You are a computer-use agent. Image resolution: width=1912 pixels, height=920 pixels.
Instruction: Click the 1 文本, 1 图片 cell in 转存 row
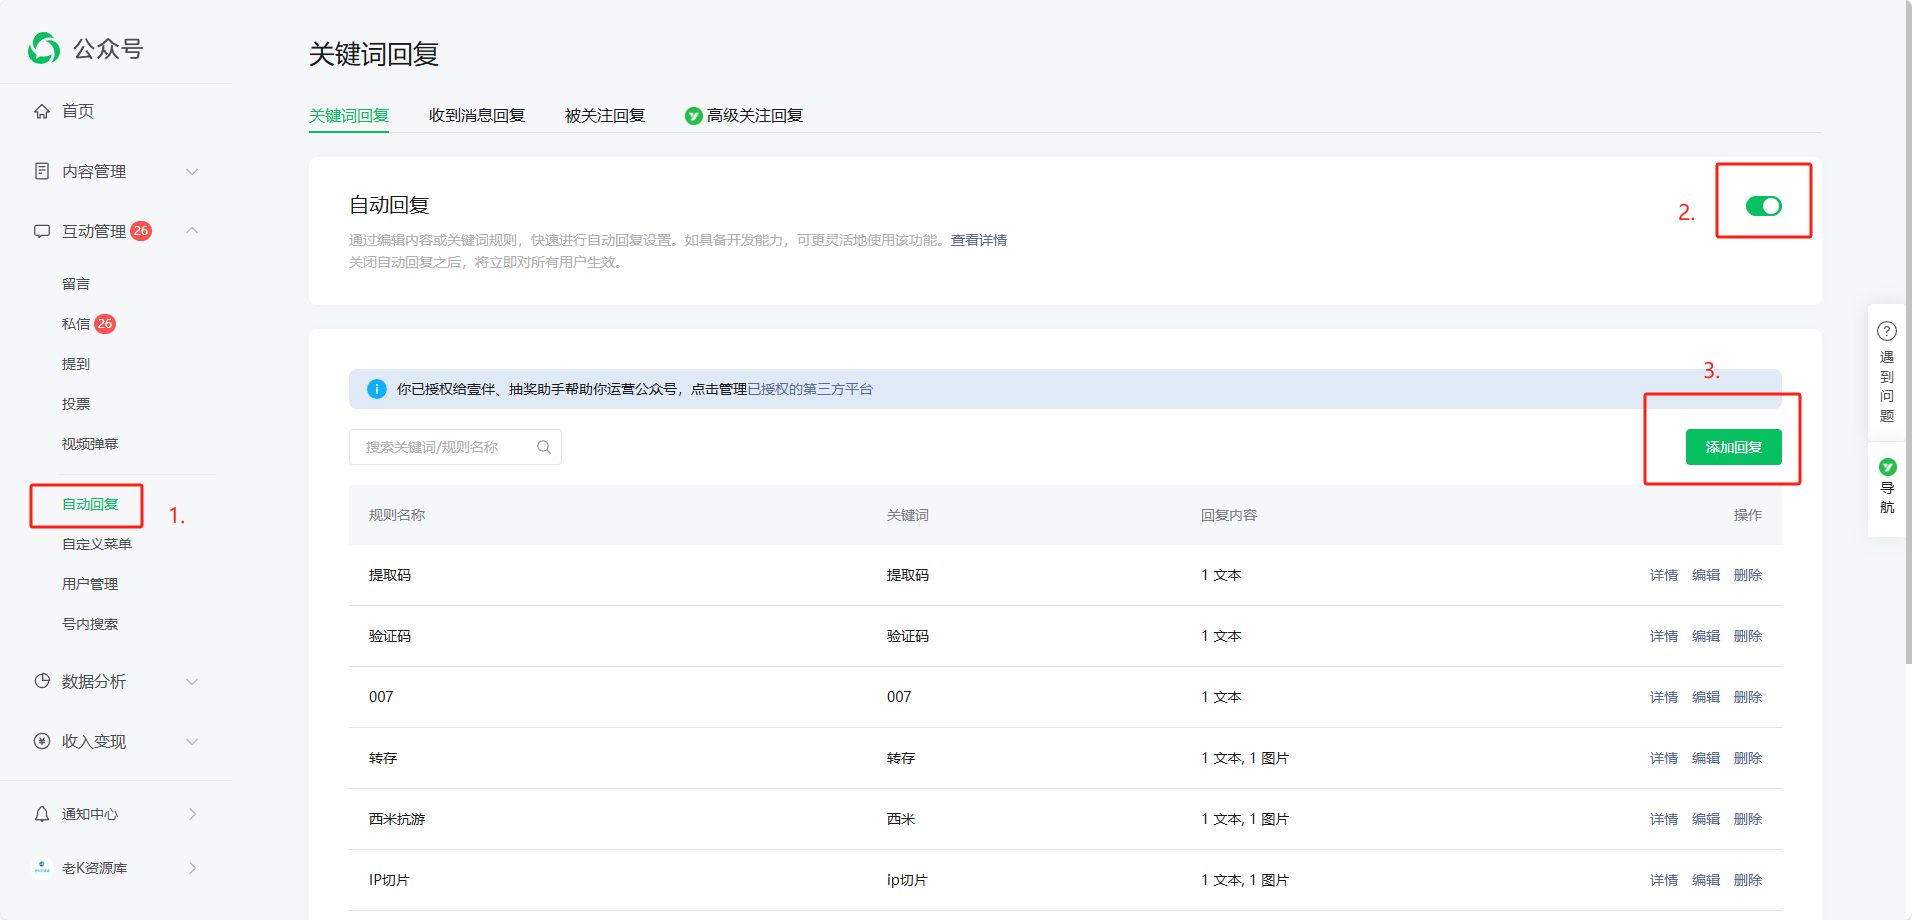(x=1245, y=758)
